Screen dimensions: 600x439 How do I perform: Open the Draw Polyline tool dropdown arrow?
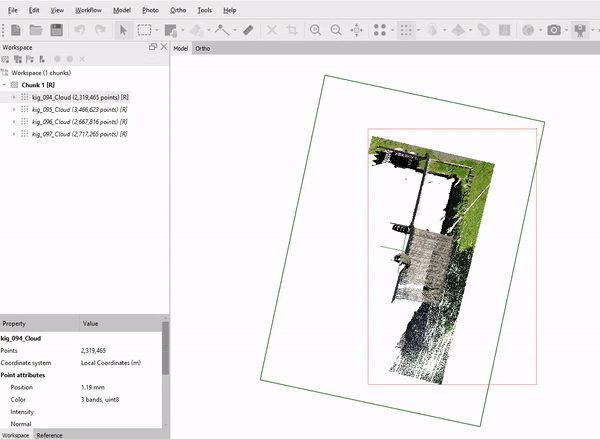click(235, 30)
